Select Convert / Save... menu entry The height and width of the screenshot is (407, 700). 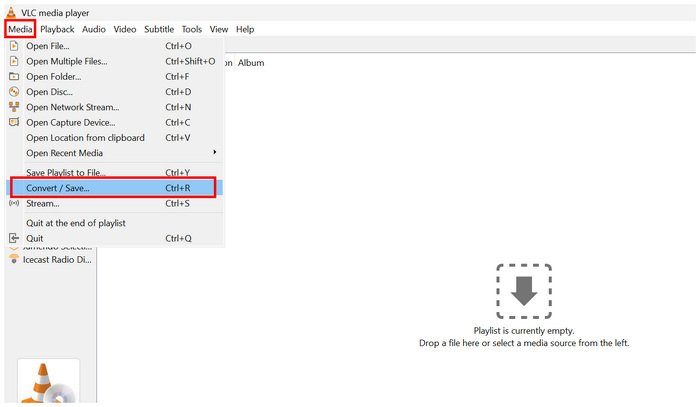[114, 188]
